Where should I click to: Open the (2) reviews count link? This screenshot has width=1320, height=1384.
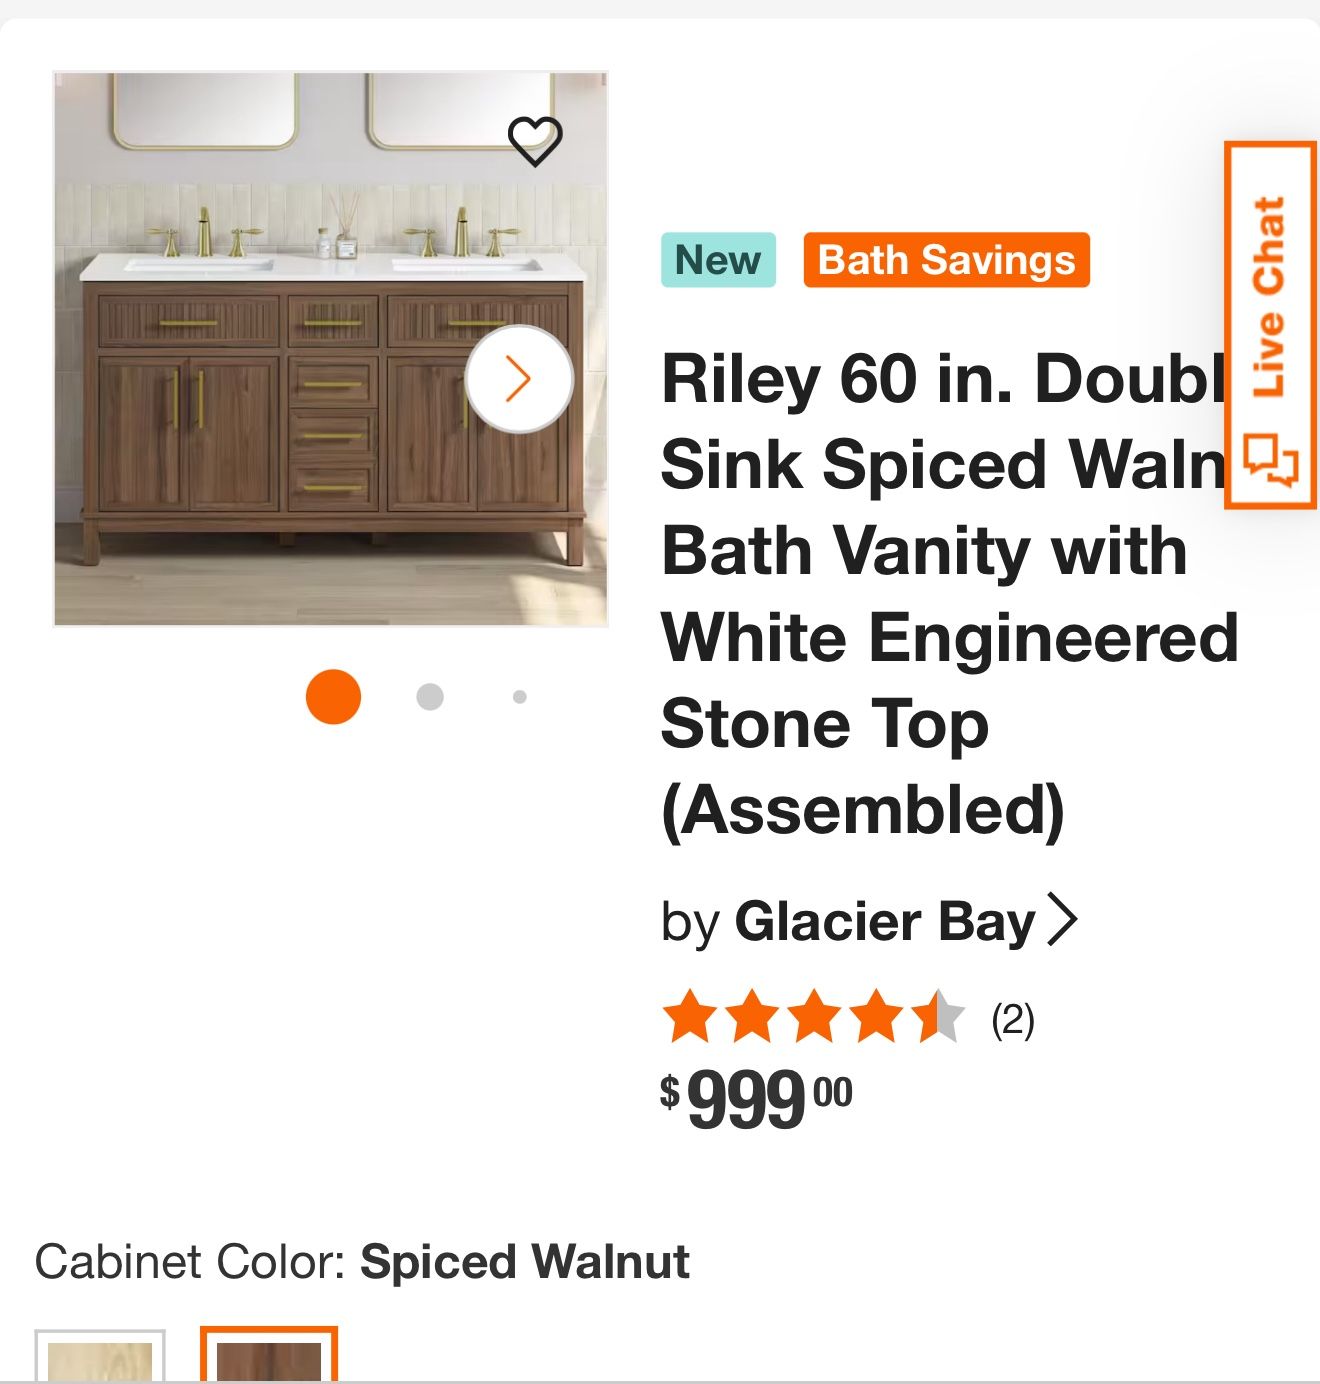[x=1012, y=1020]
